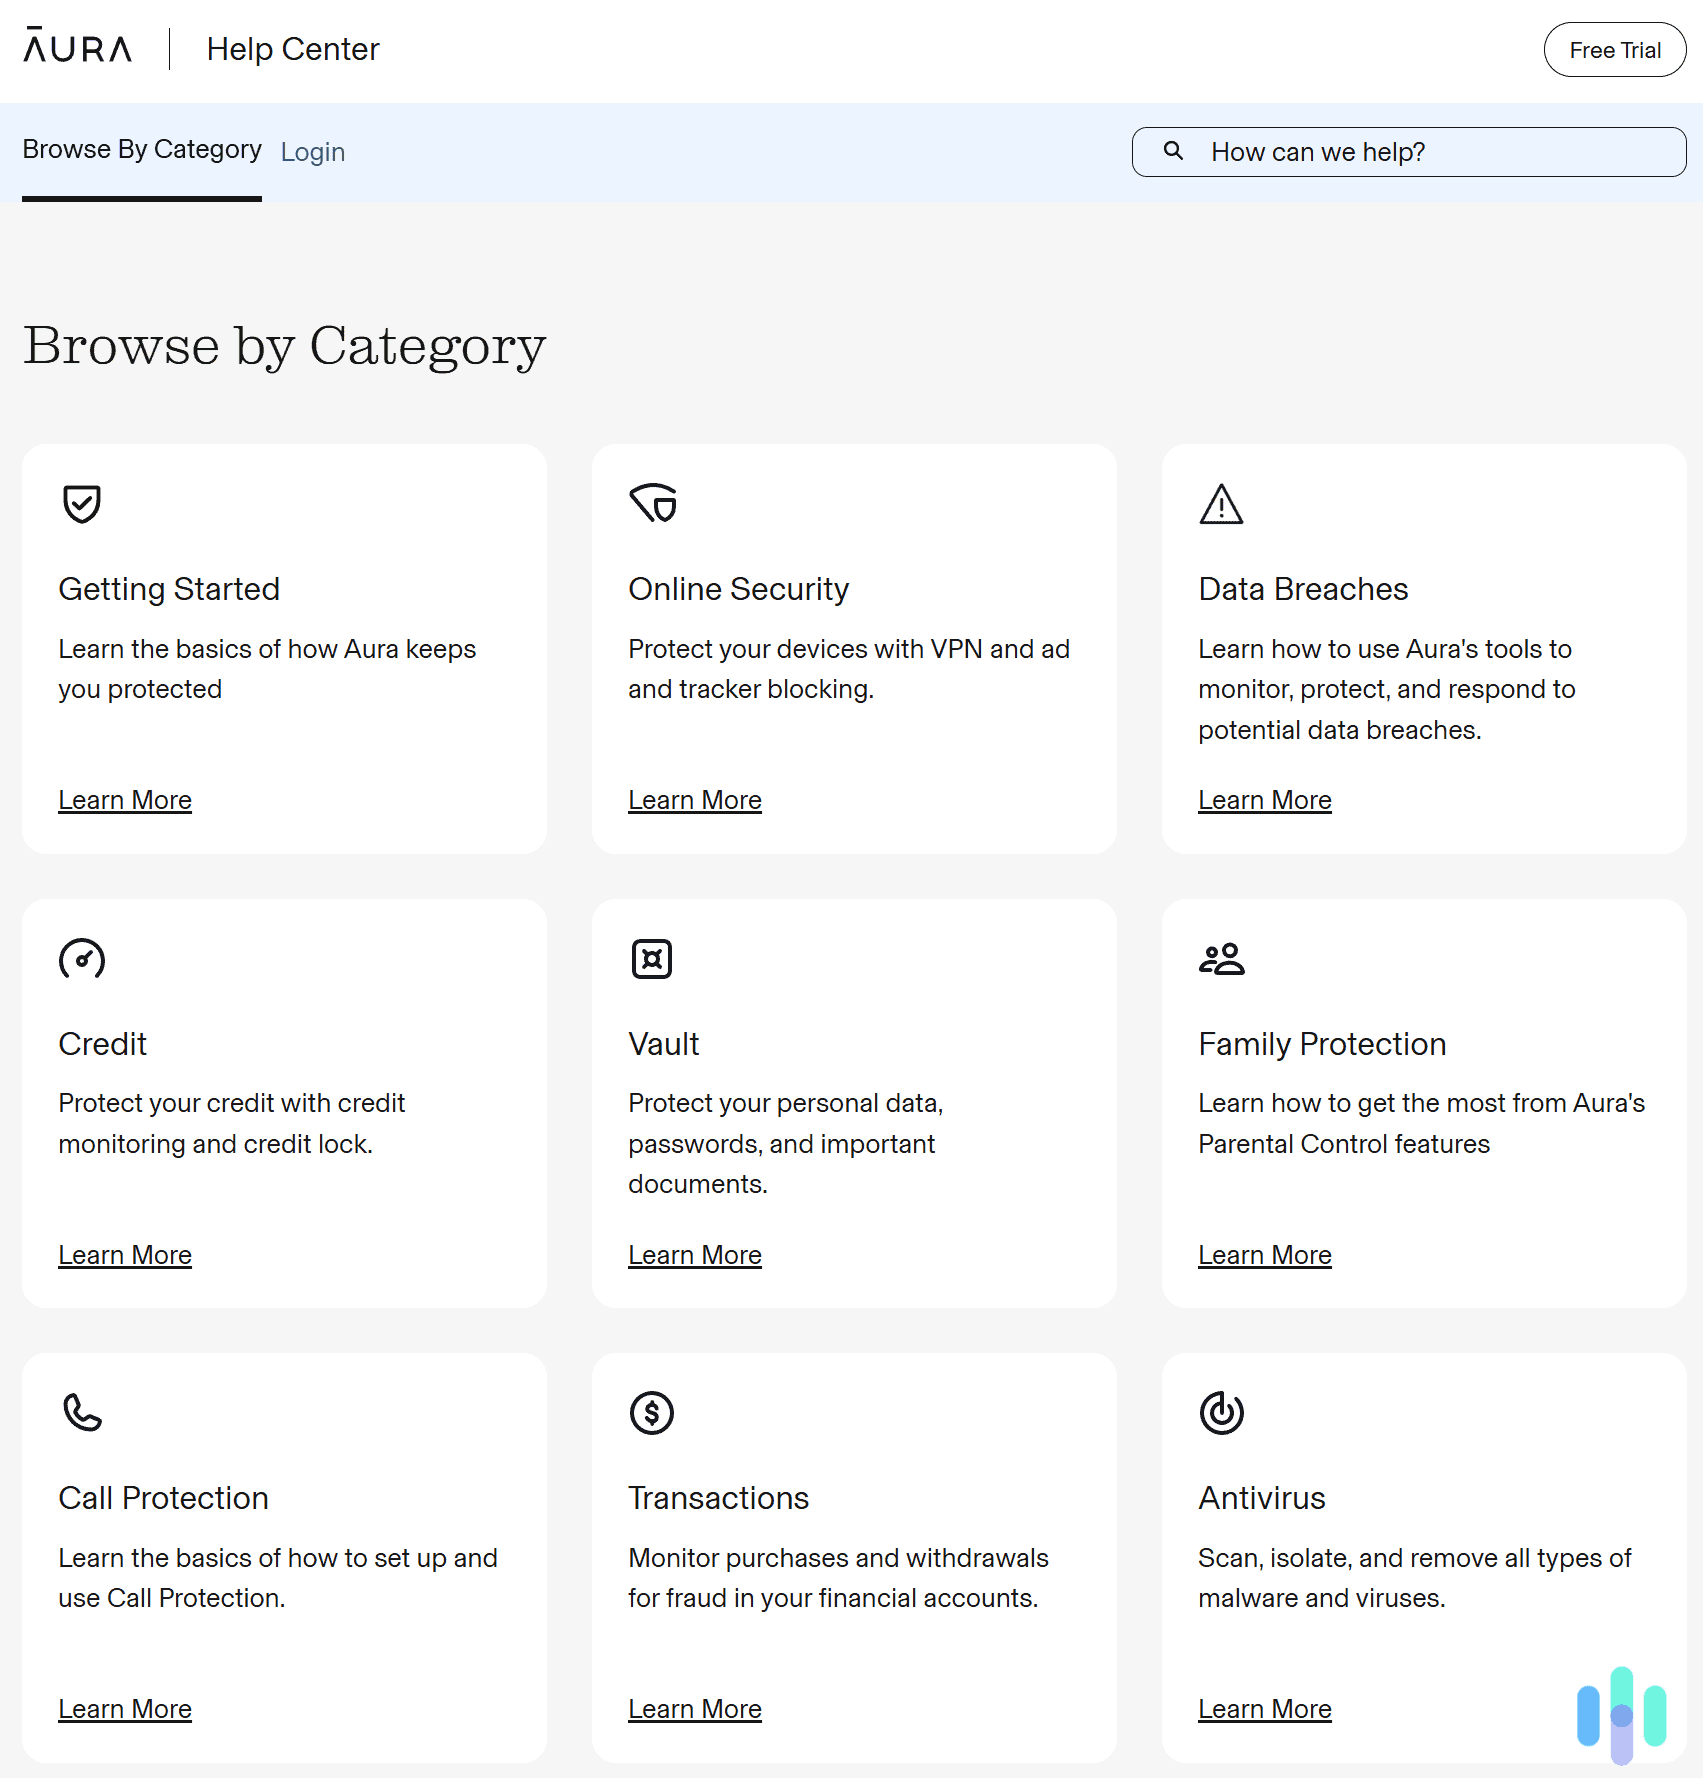The height and width of the screenshot is (1778, 1703).
Task: Click the Call Protection phone icon
Action: 83,1413
